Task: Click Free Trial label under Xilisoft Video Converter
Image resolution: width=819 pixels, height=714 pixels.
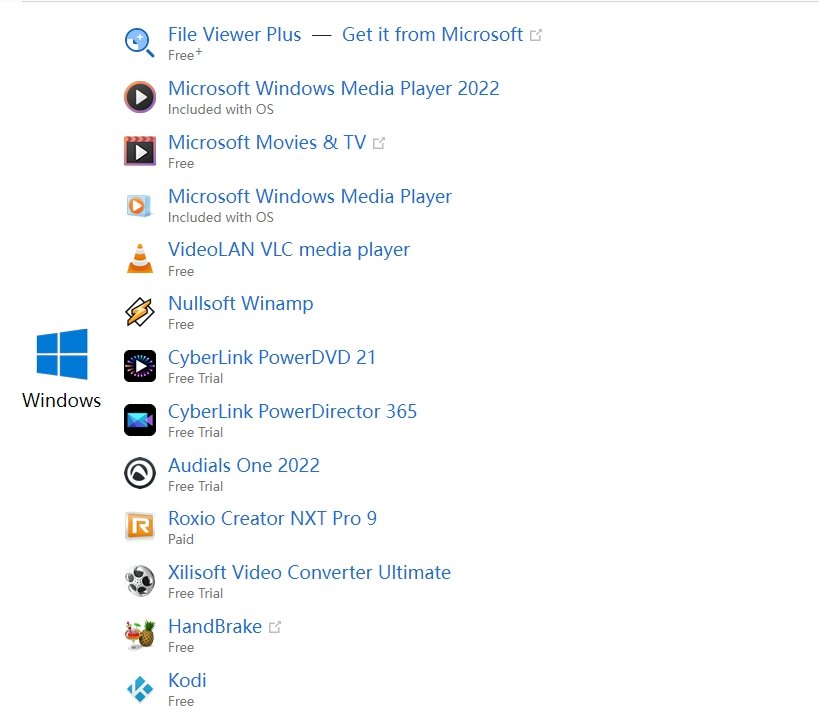Action: tap(195, 594)
